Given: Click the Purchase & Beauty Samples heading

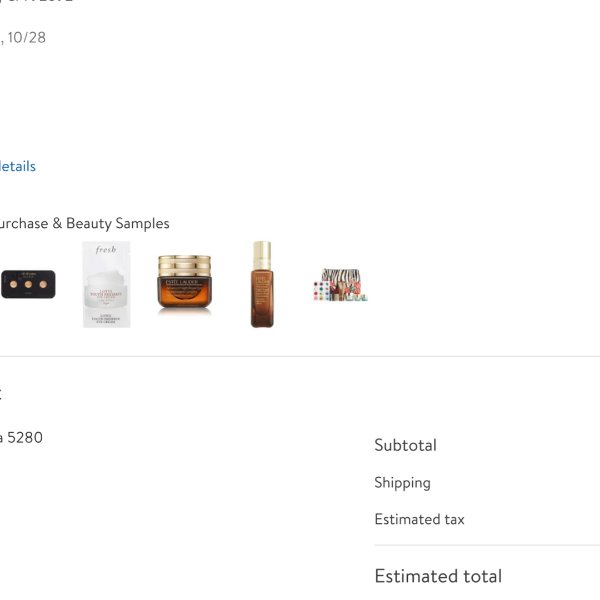Looking at the screenshot, I should (85, 223).
